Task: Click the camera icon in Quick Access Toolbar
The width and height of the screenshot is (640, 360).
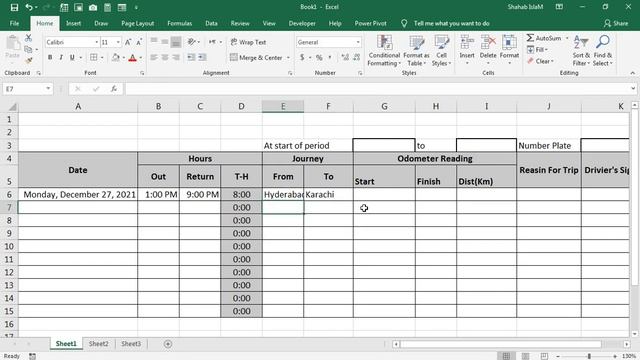Action: (93, 7)
